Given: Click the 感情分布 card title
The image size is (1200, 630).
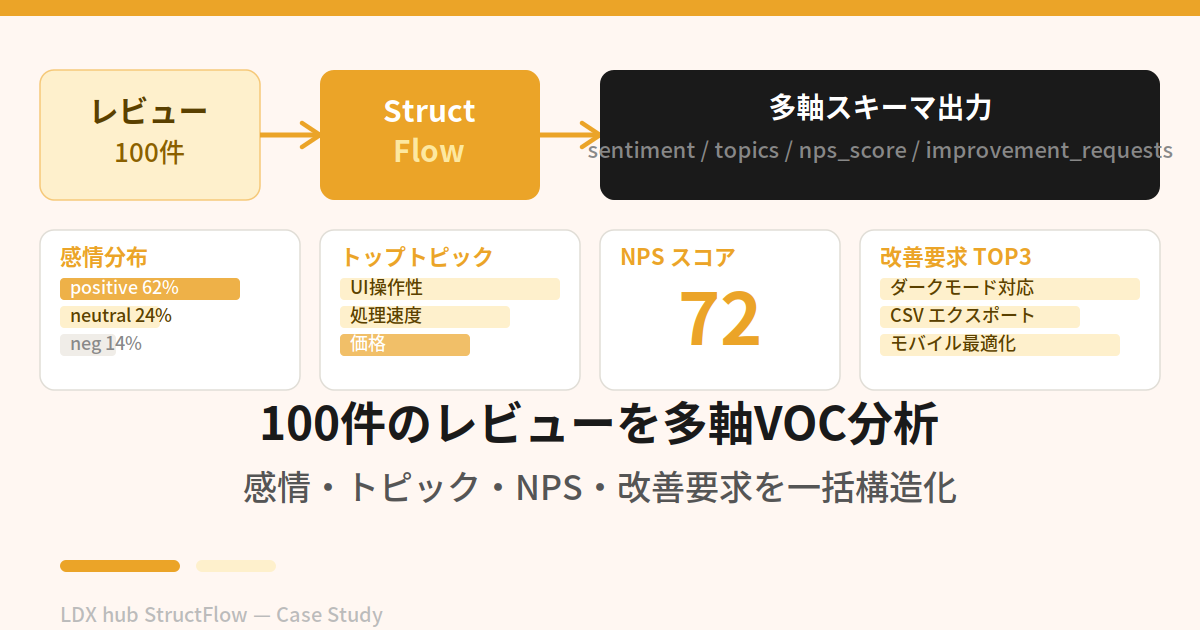Looking at the screenshot, I should click(x=104, y=257).
